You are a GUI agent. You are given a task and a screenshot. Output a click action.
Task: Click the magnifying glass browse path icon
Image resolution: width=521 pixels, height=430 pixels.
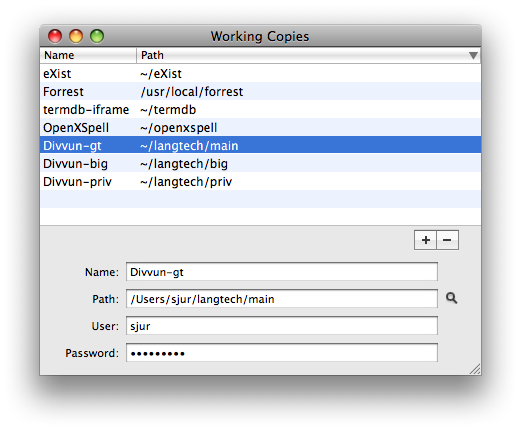click(452, 298)
